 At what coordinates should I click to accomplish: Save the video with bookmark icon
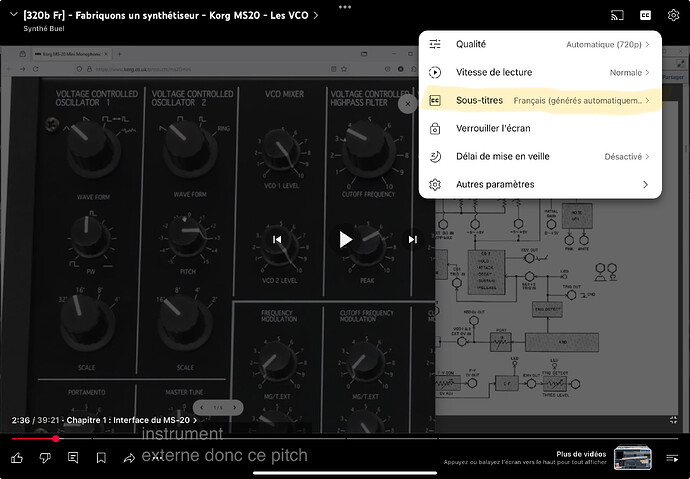click(x=101, y=458)
